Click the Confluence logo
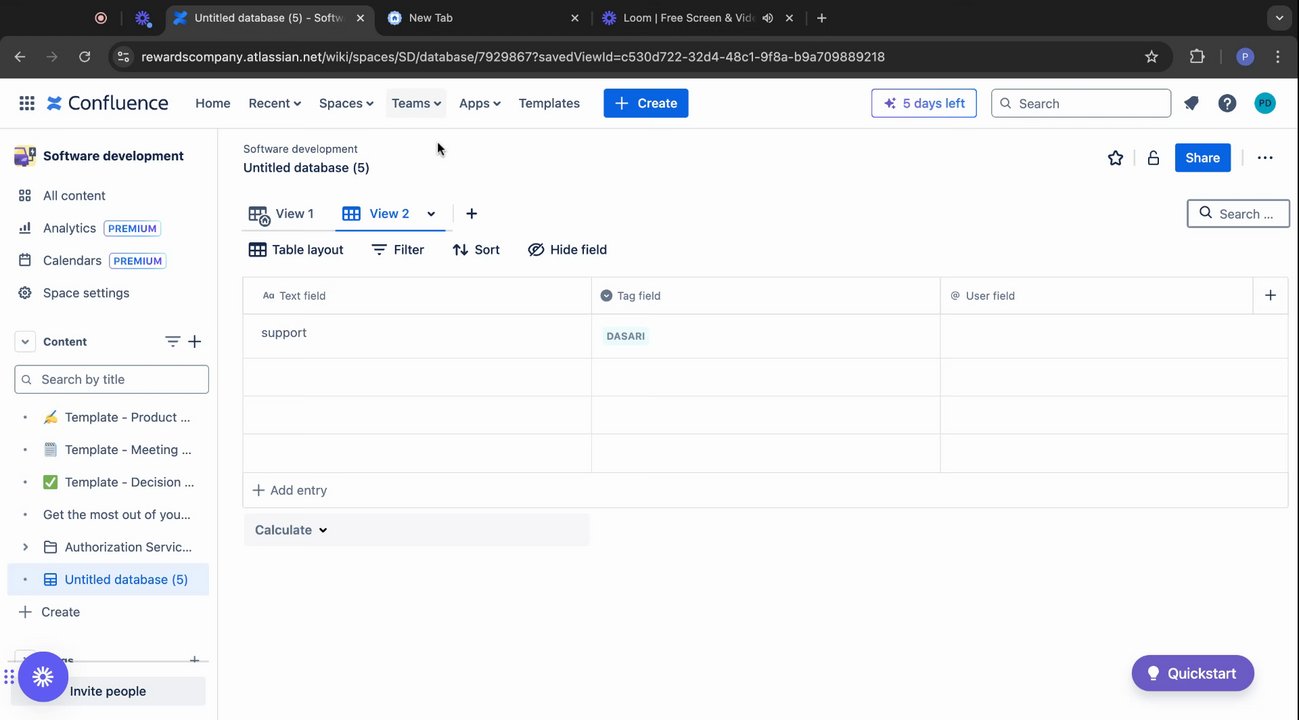Screen dimensions: 1299x720 click(108, 103)
